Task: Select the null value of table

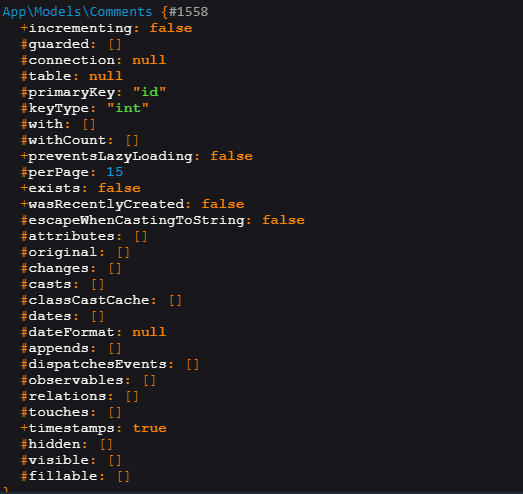Action: 106,76
